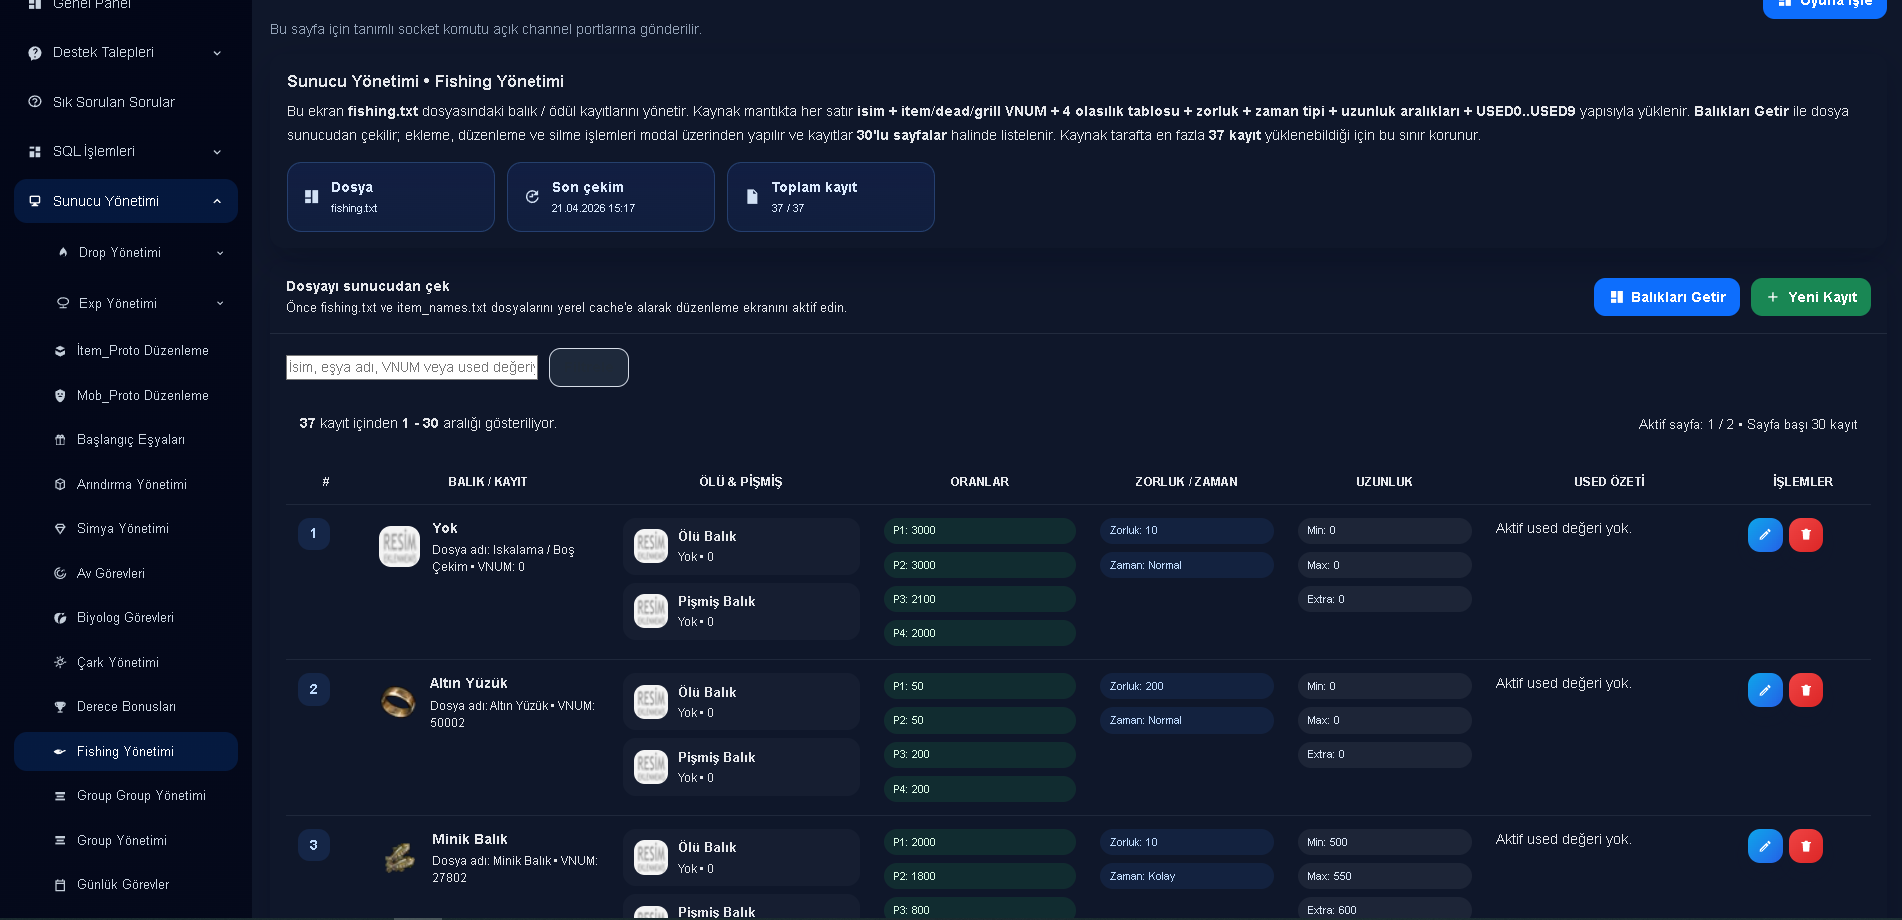Click 'P1: 3000' rate value
Viewport: 1902px width, 920px height.
point(980,531)
